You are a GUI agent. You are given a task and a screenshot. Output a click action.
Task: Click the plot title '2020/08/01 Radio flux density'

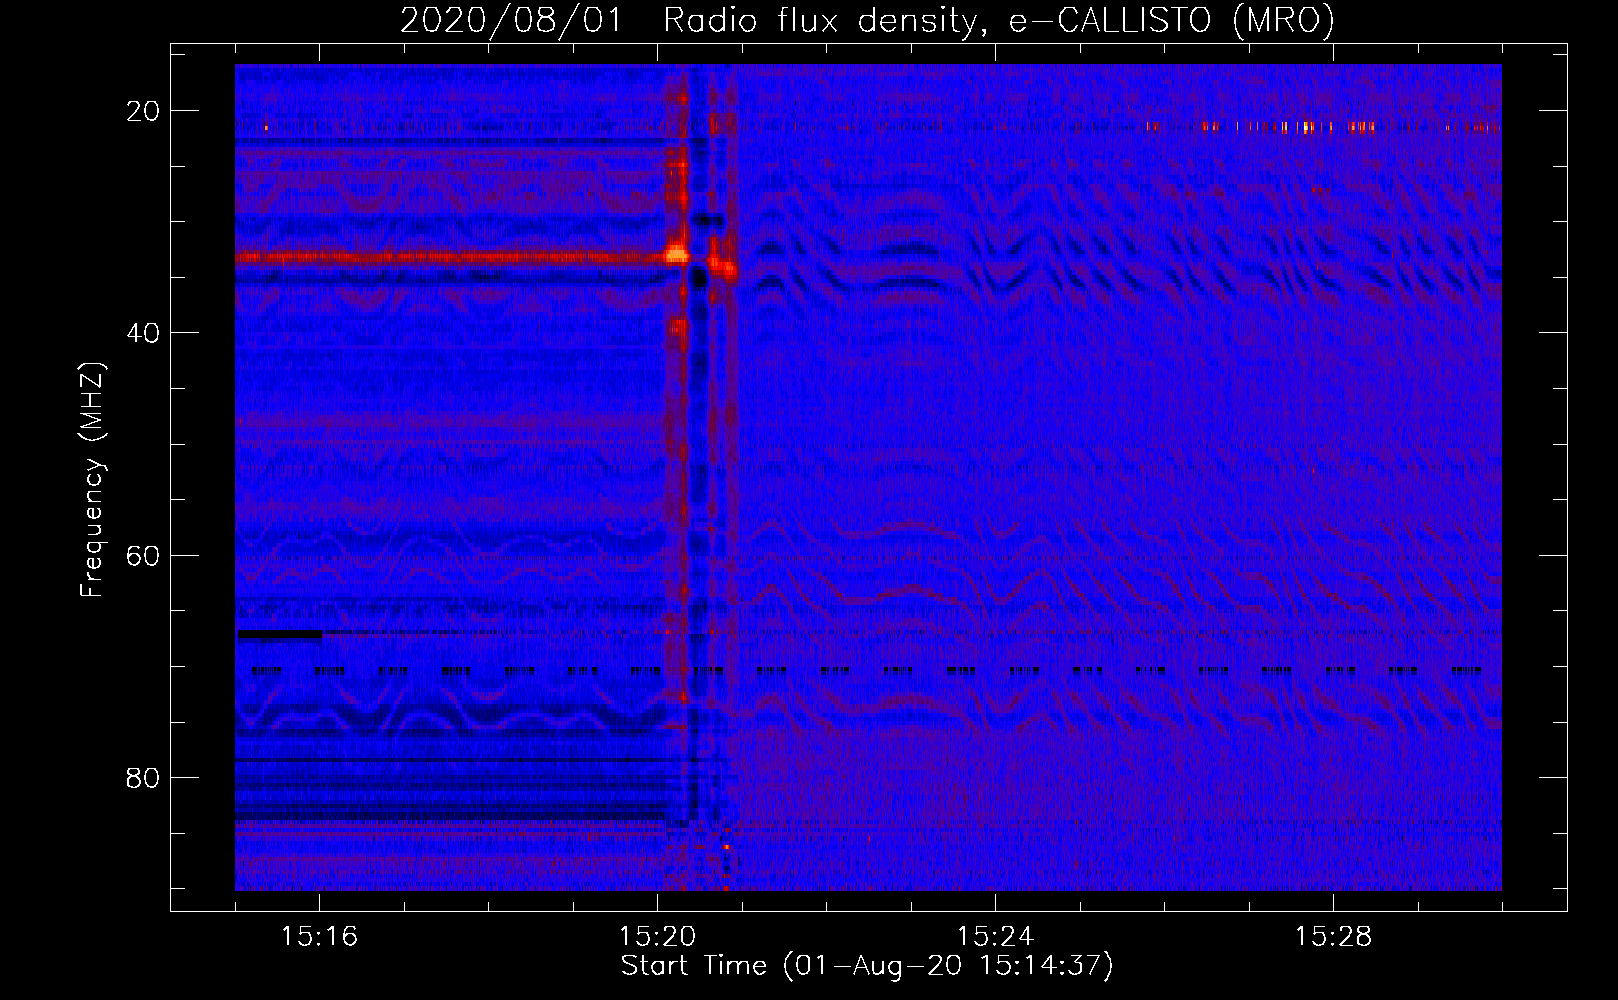pyautogui.click(x=688, y=20)
